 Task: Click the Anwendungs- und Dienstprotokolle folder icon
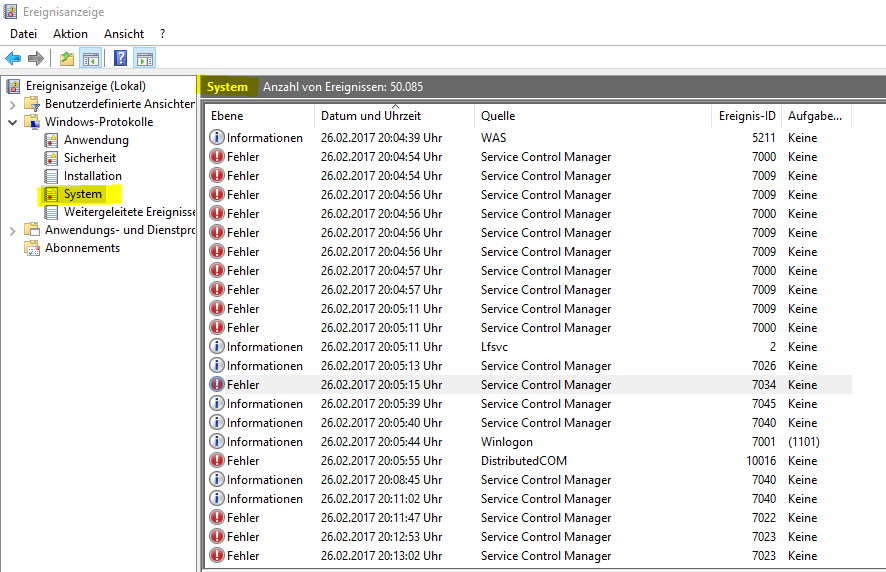[x=32, y=230]
